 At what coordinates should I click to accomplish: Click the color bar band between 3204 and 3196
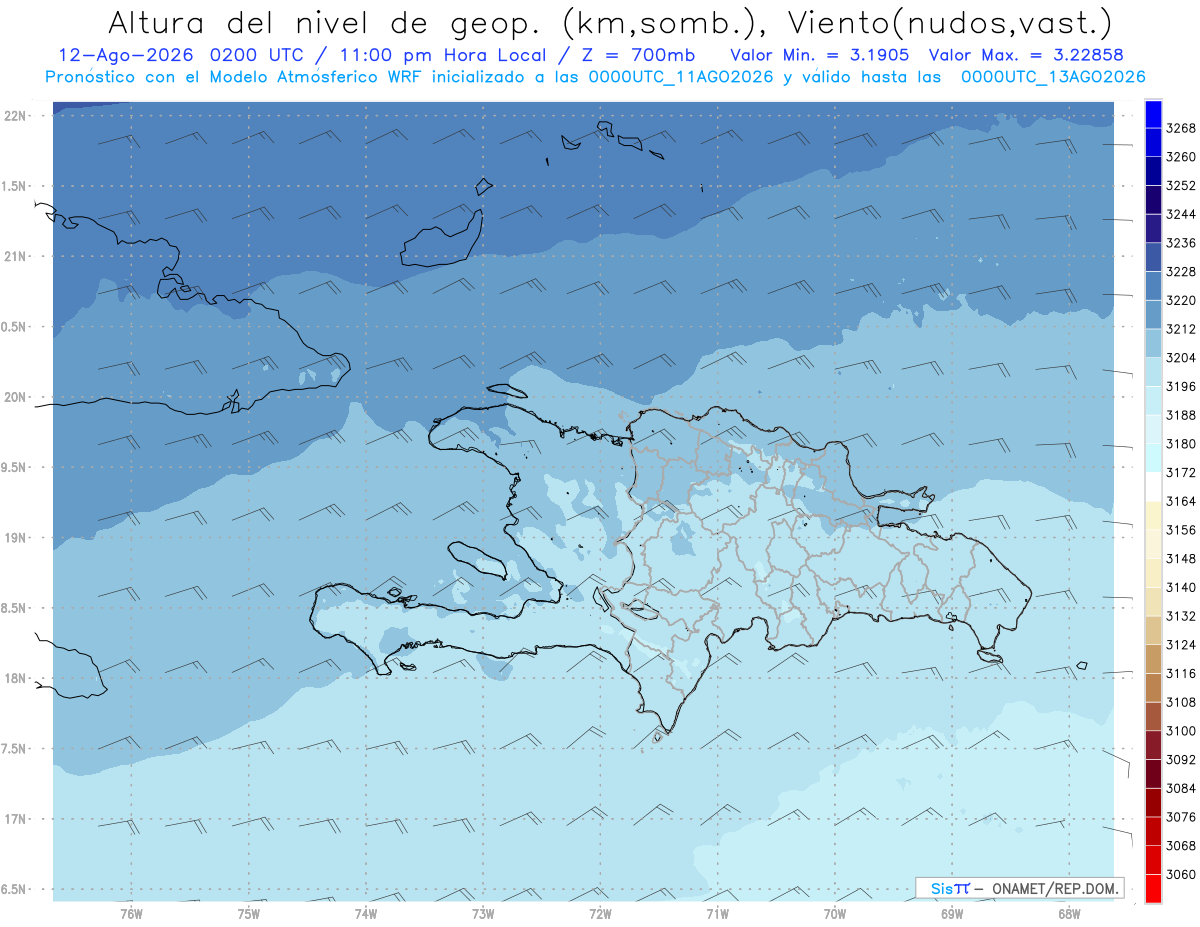pos(1153,372)
